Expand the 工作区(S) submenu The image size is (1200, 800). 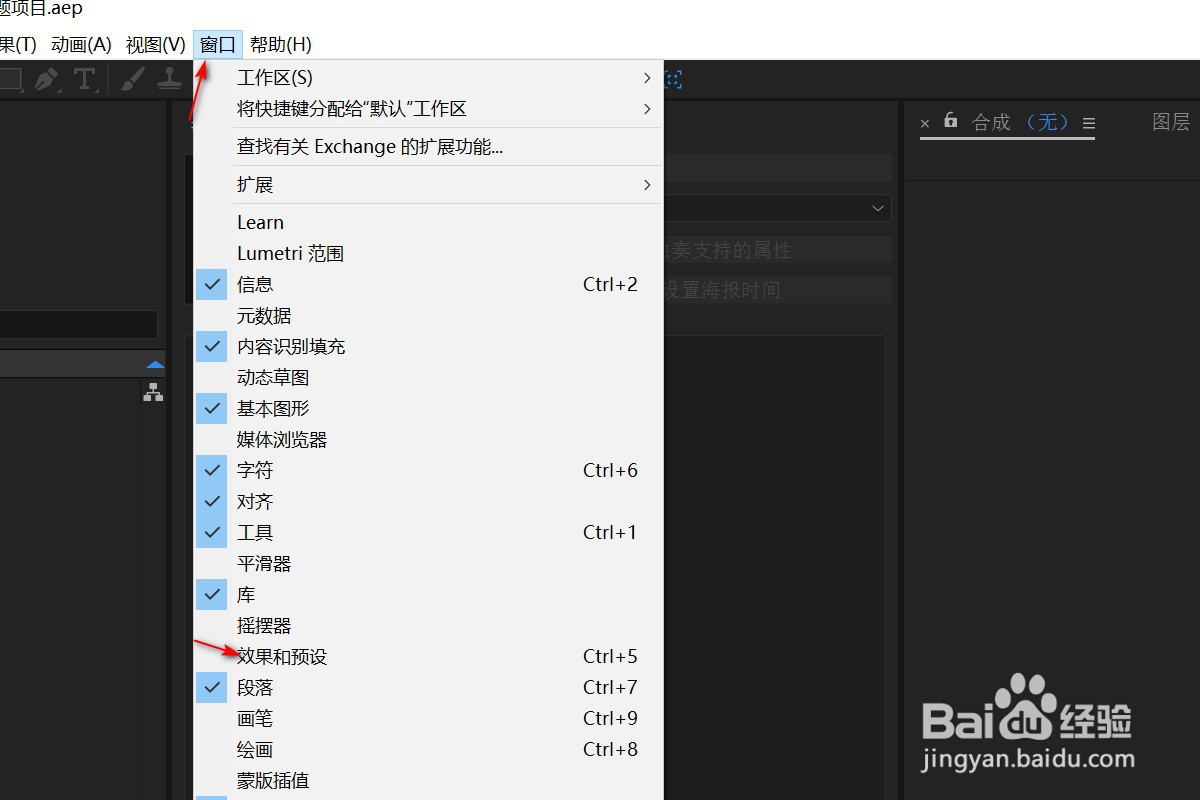coord(428,77)
